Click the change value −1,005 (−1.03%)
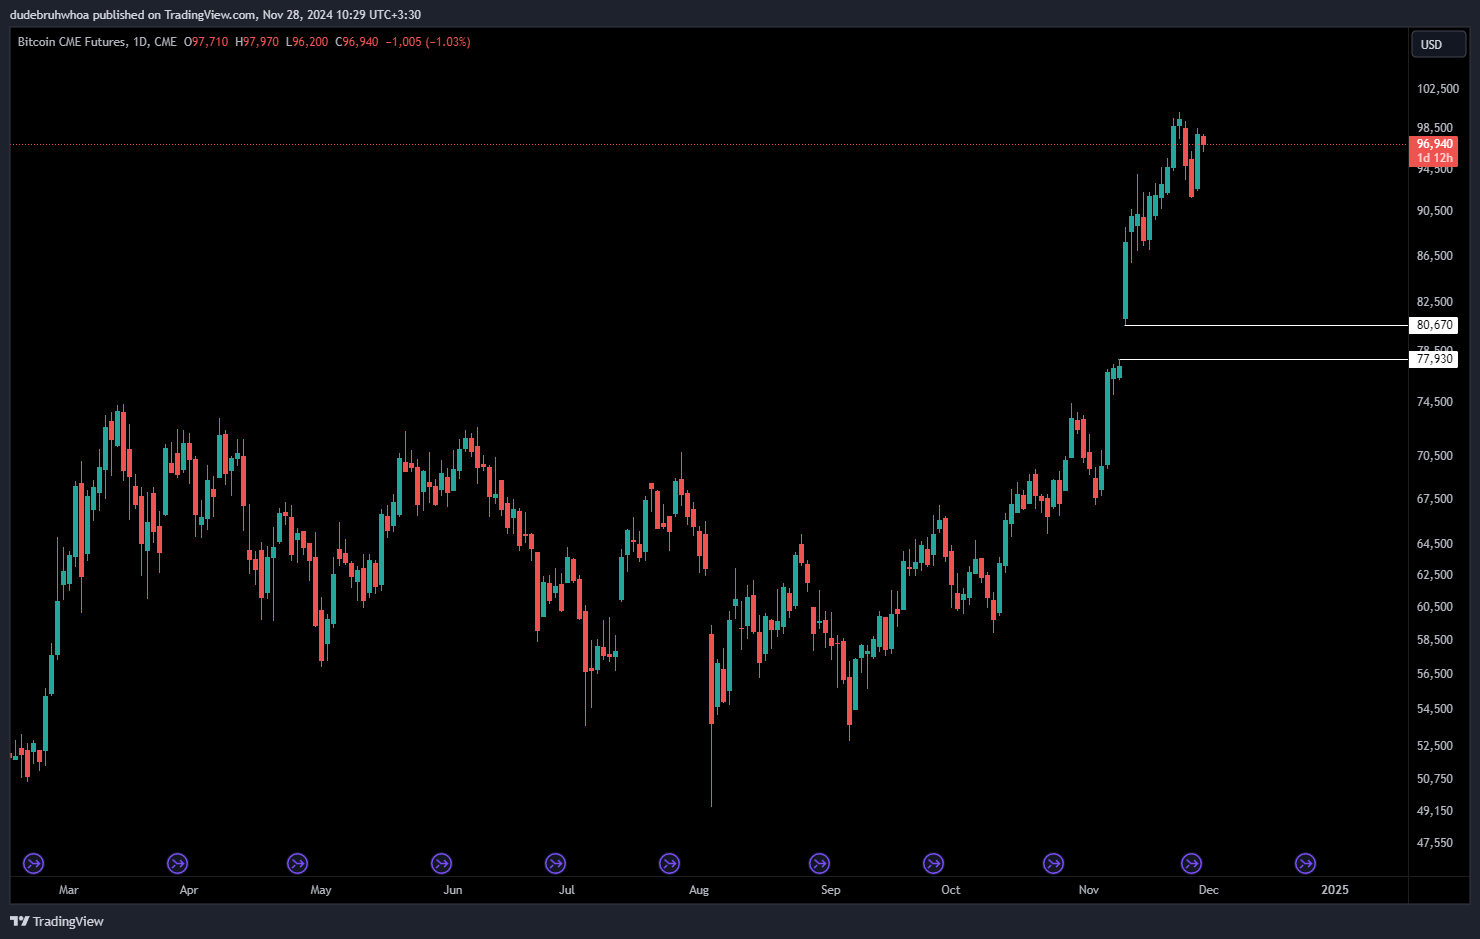Image resolution: width=1480 pixels, height=939 pixels. [x=428, y=42]
